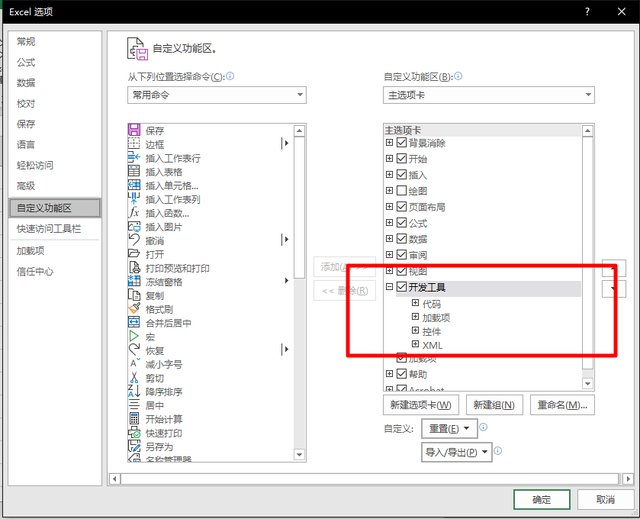Click the 保存 save icon in command list

134,130
